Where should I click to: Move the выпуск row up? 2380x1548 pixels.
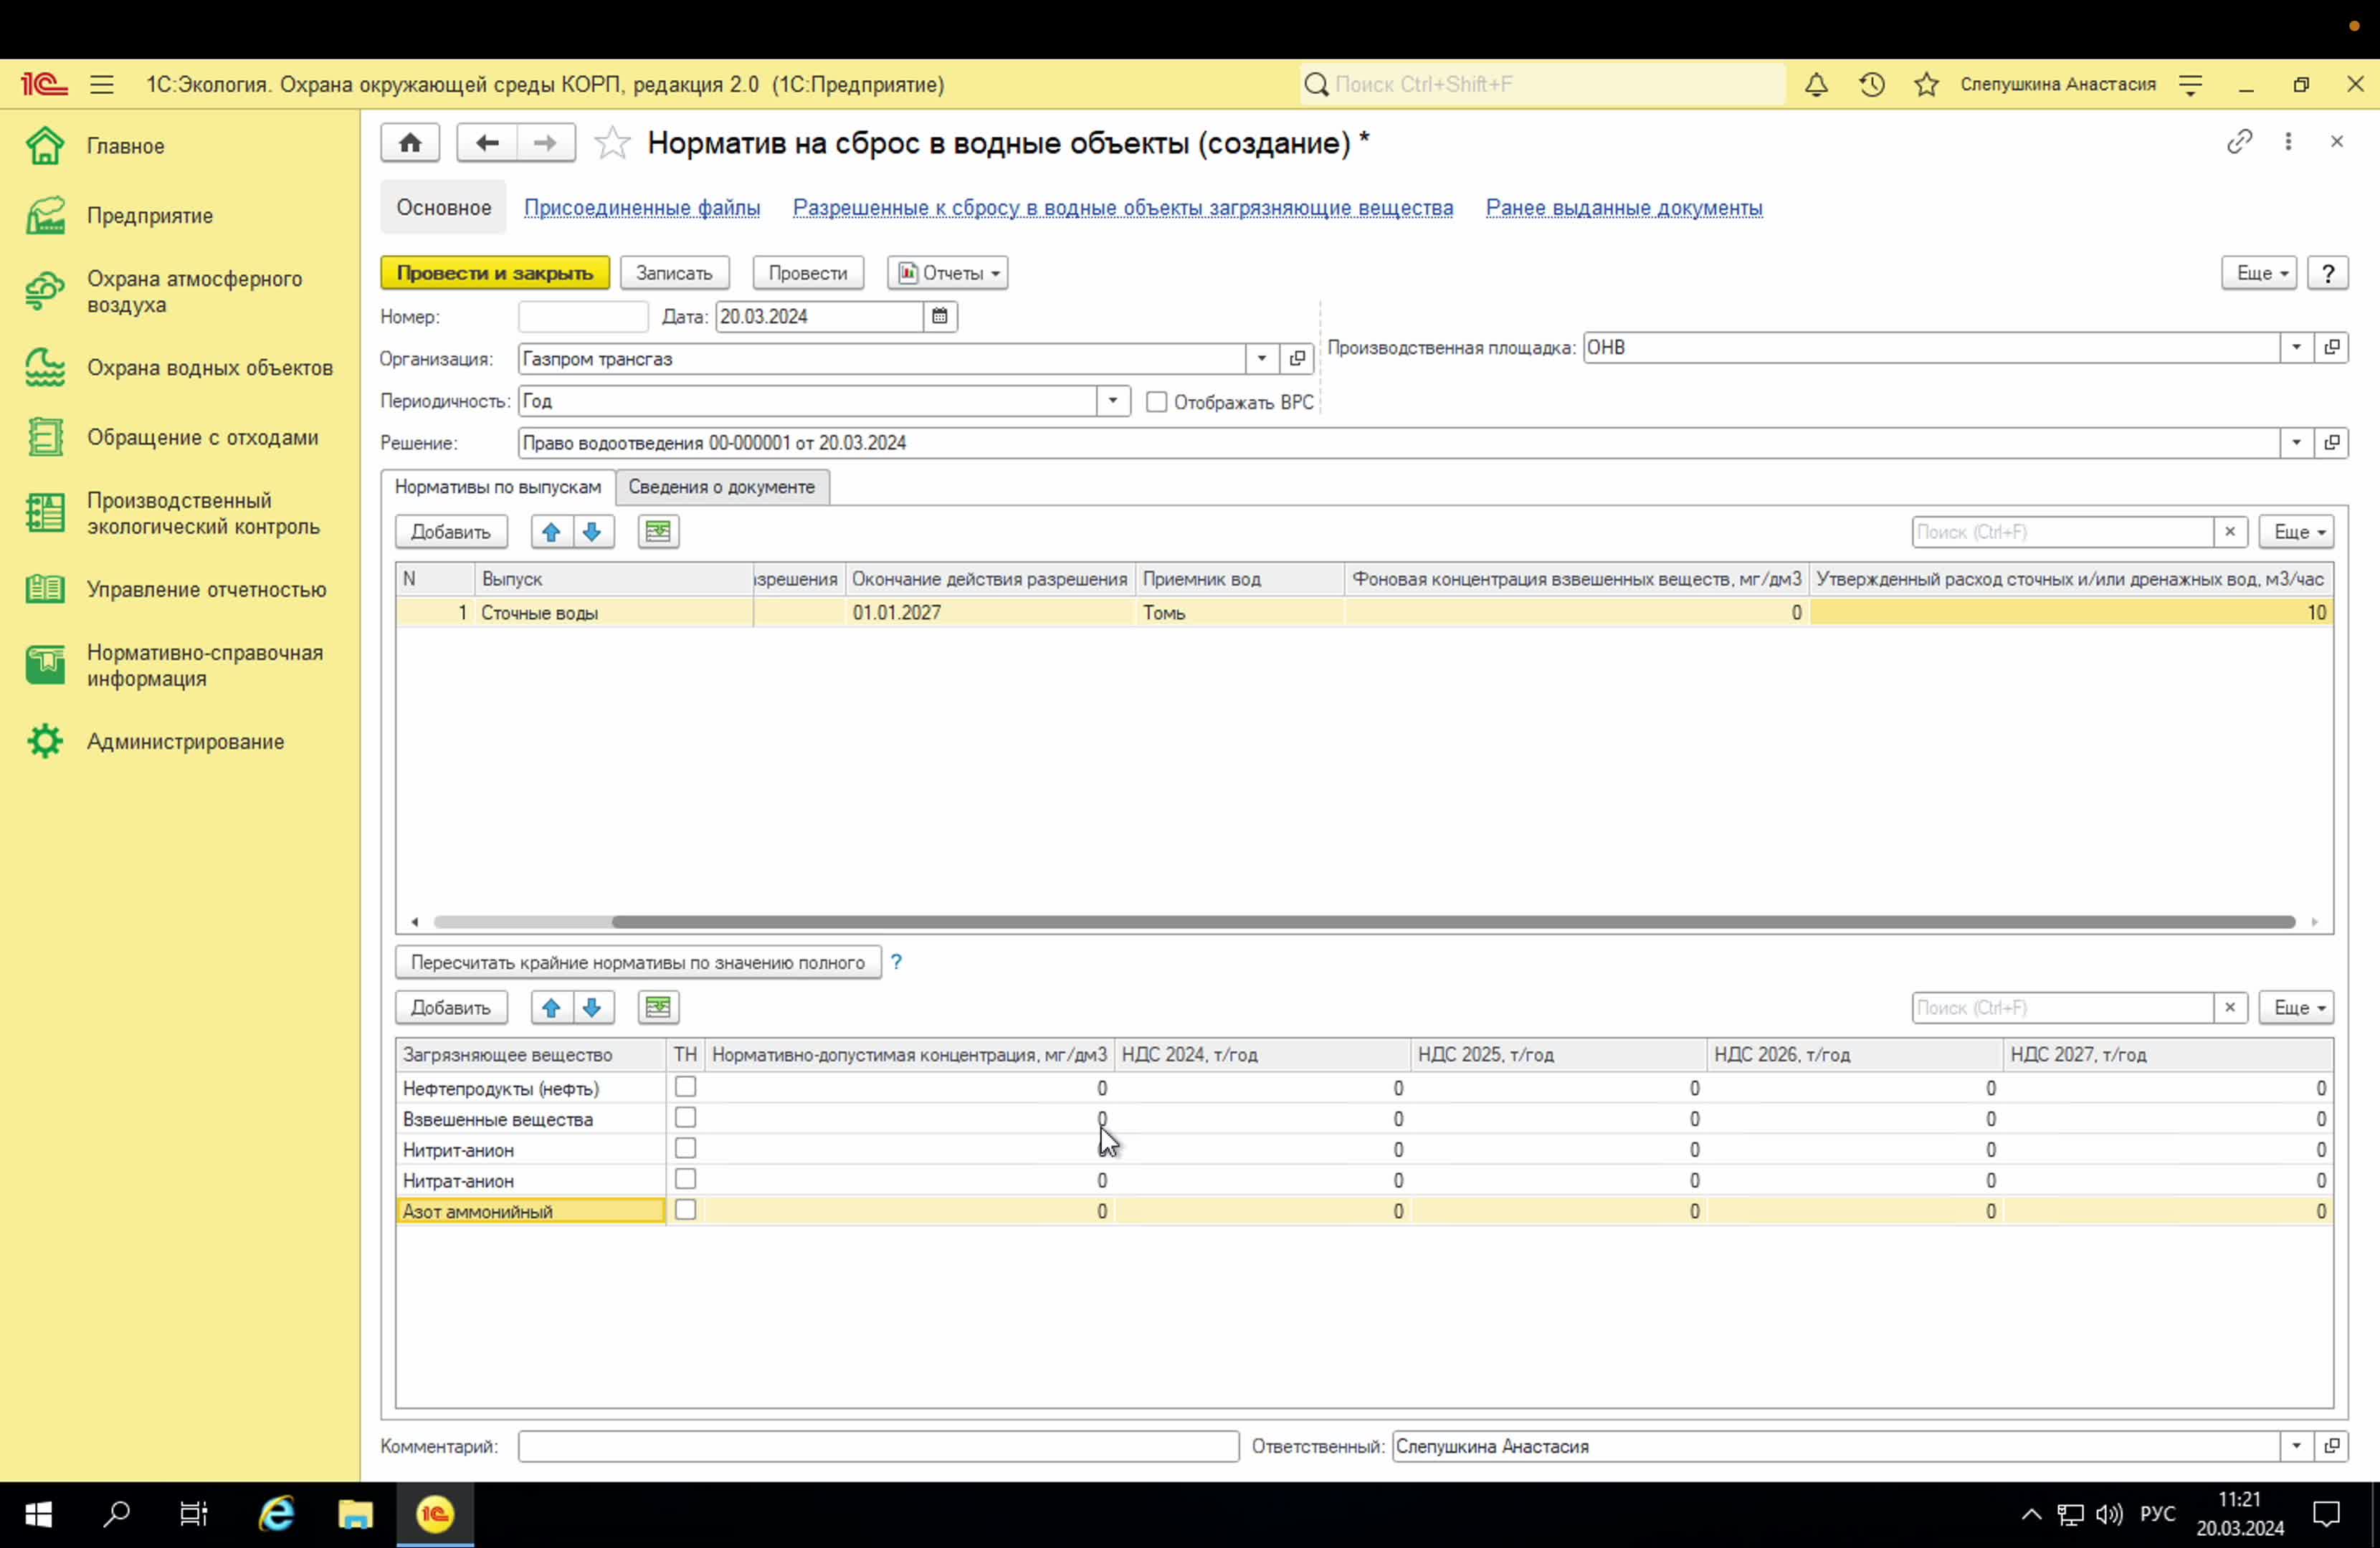coord(551,532)
